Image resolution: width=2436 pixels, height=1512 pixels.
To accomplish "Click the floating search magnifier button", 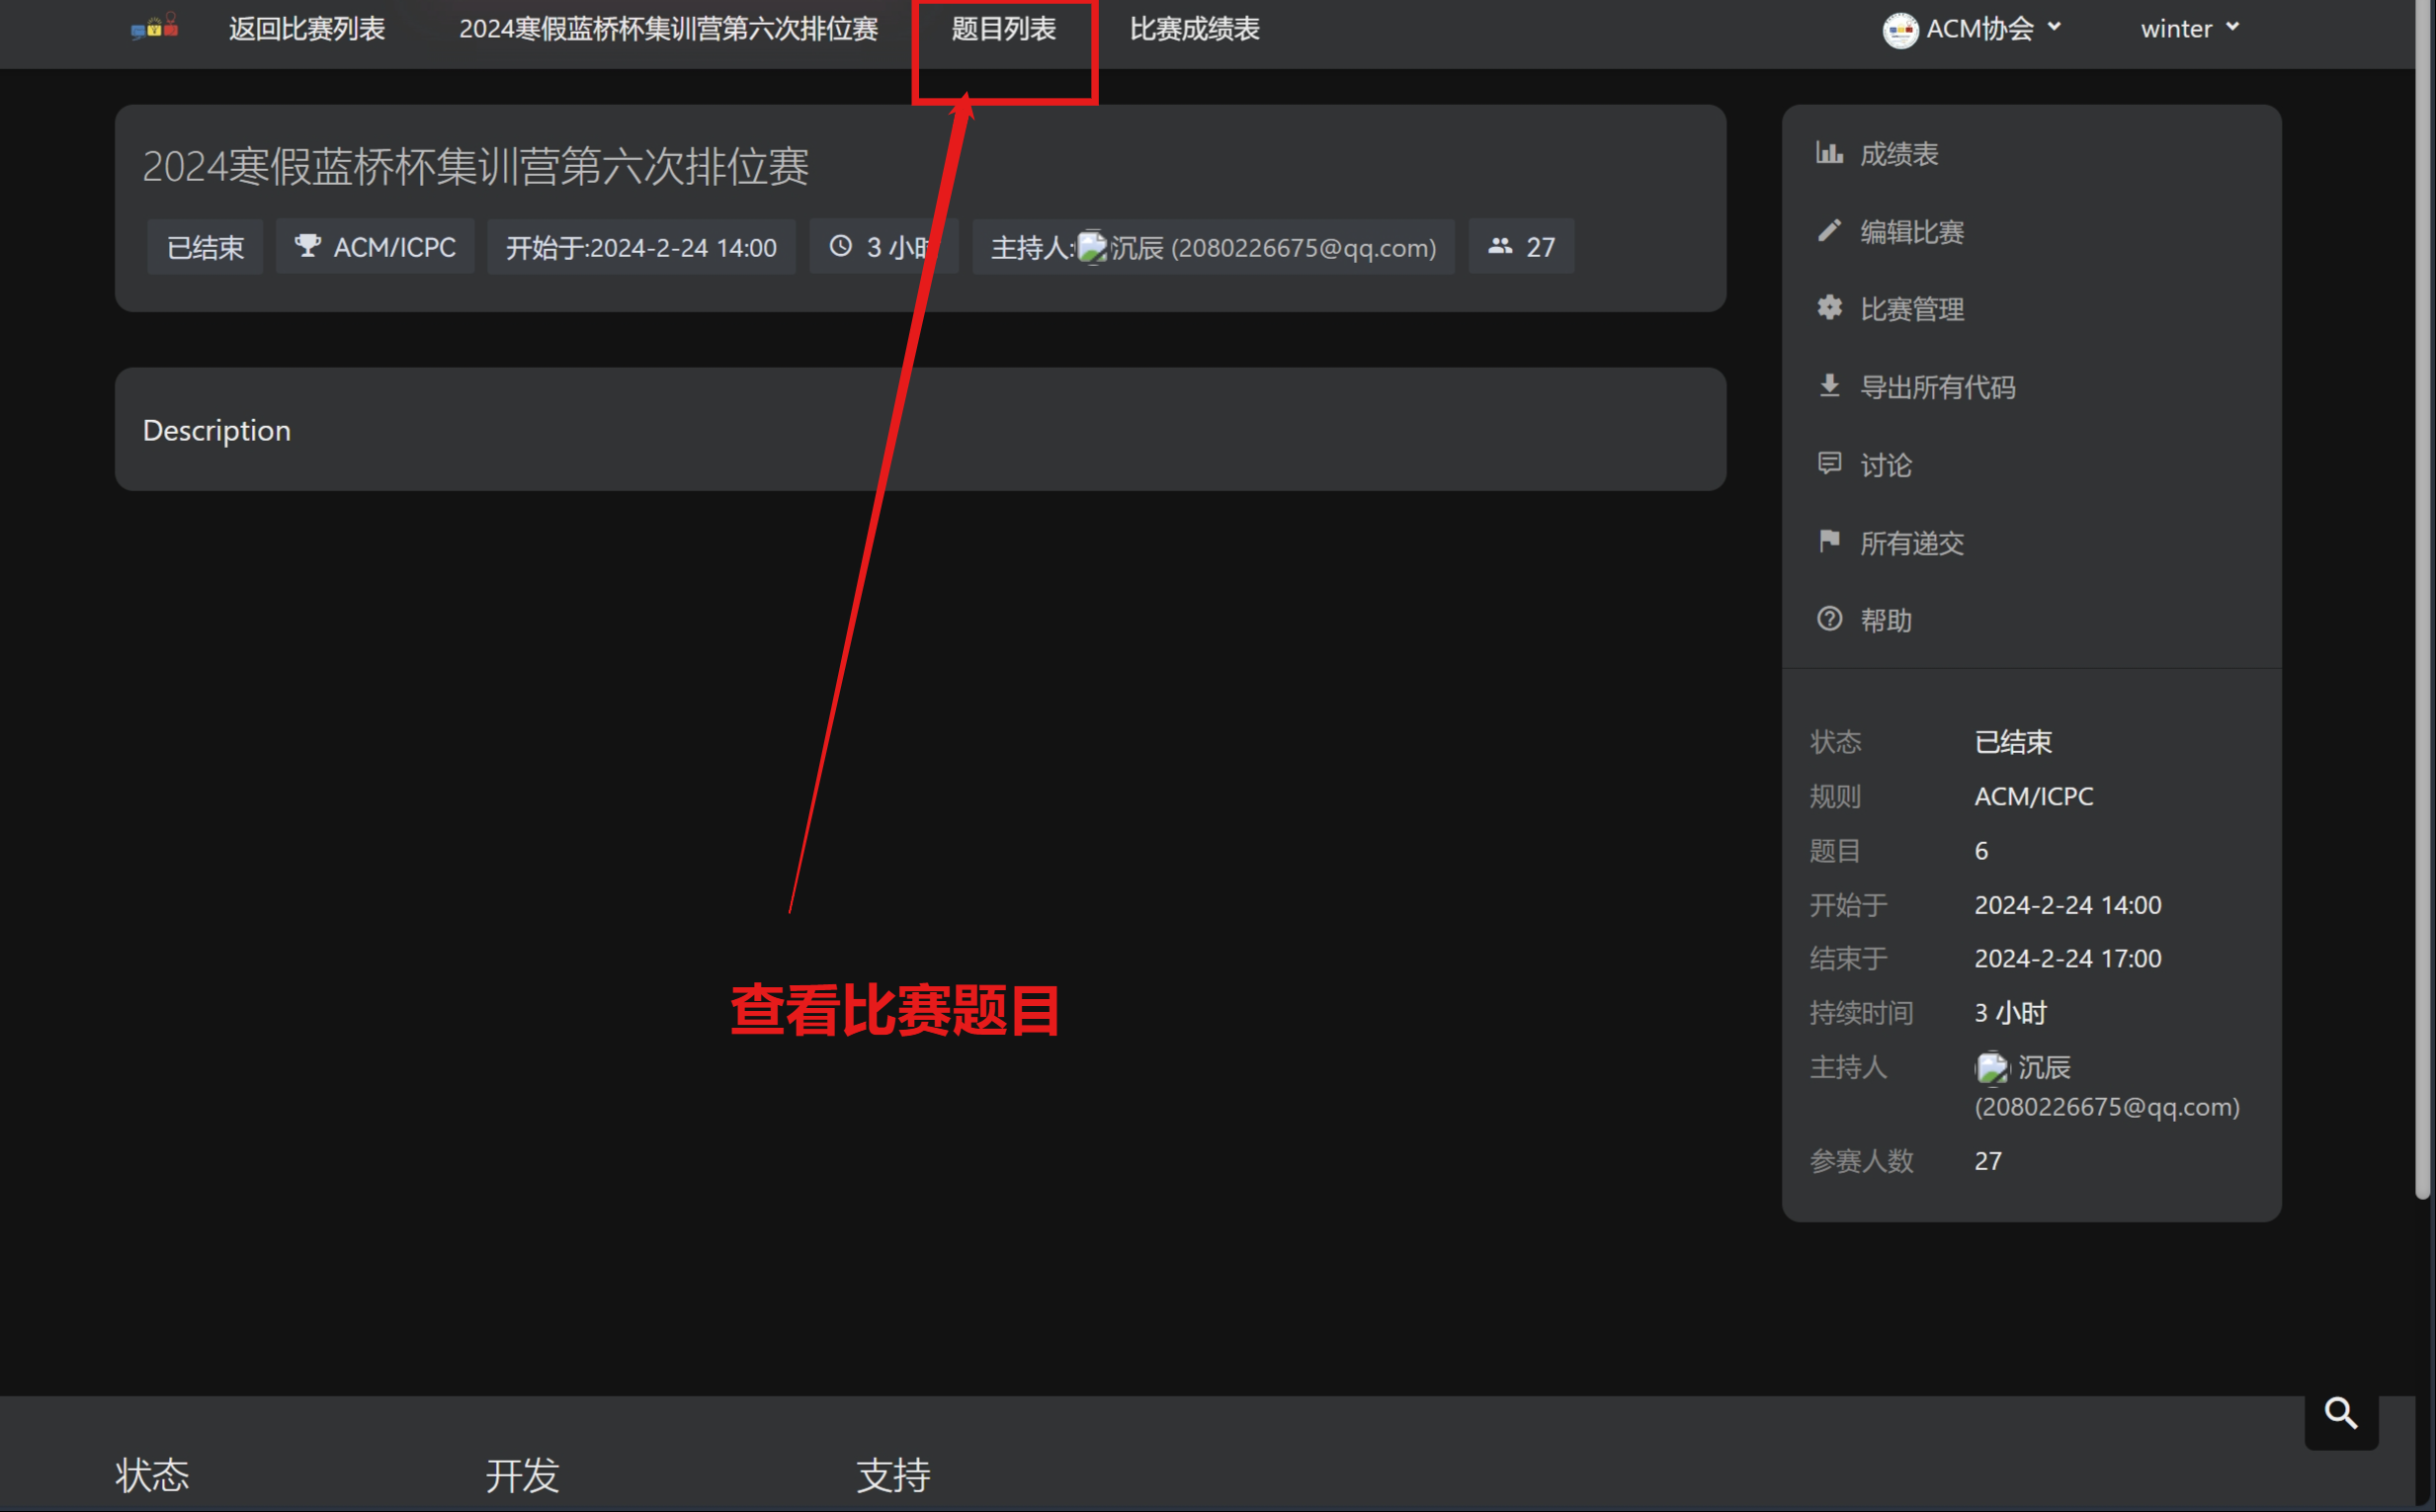I will coord(2341,1413).
